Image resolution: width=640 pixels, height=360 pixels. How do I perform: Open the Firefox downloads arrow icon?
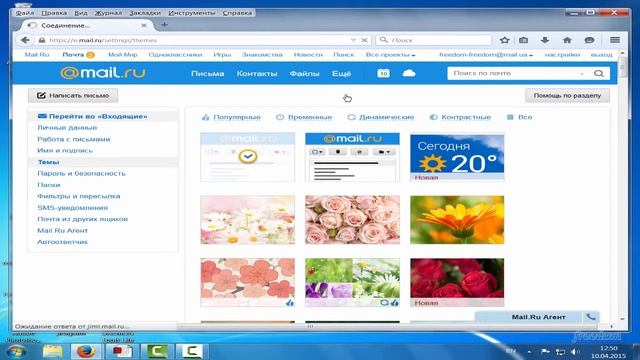(x=545, y=40)
